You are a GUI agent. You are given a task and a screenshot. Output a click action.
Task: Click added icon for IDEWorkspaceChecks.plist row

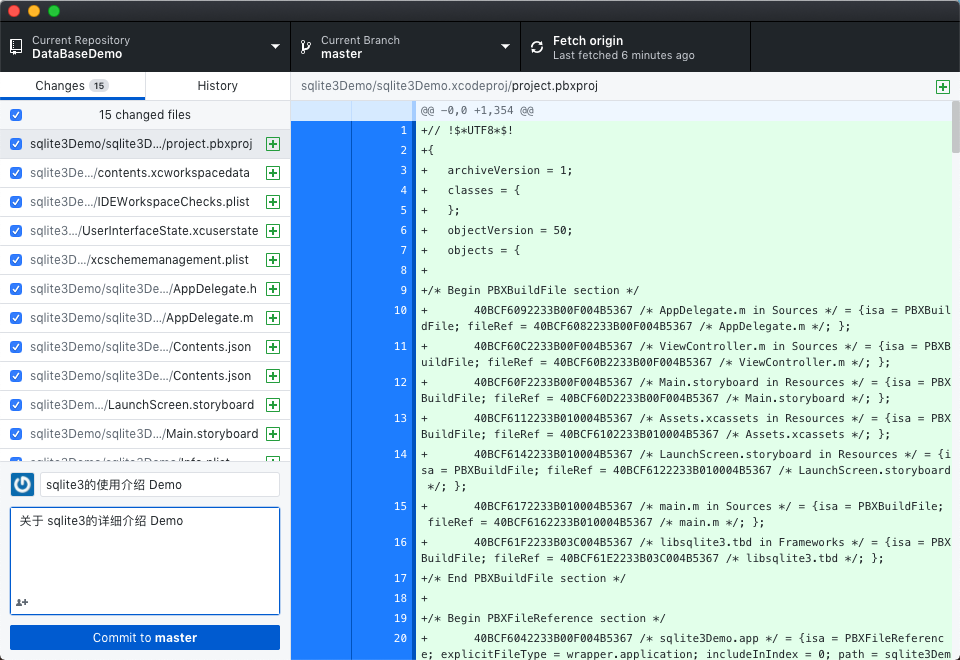pos(273,202)
